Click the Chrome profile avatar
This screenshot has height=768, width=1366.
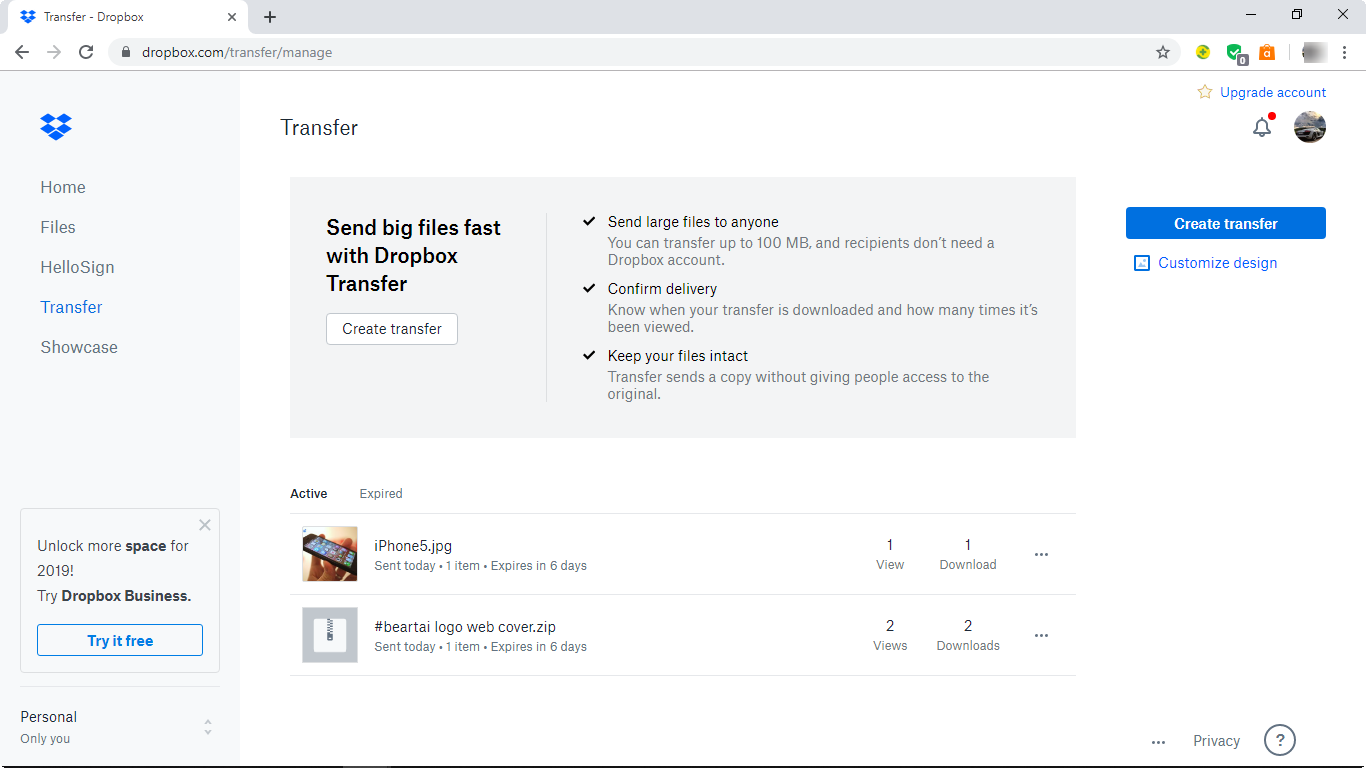1315,52
